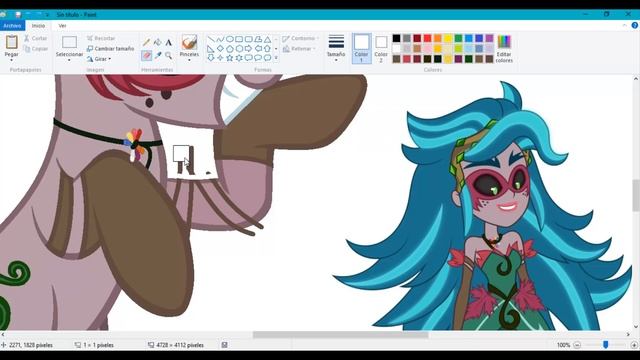
Task: Pick the orange color swatch in top row
Action: (438, 38)
